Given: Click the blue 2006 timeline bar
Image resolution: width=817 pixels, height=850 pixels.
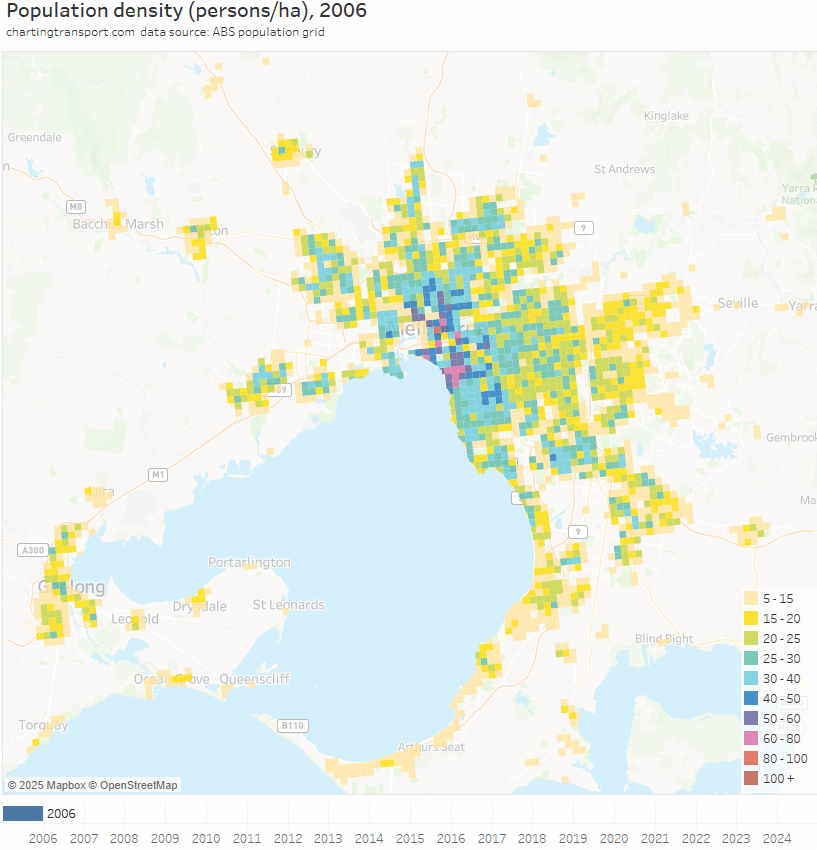Looking at the screenshot, I should 23,813.
